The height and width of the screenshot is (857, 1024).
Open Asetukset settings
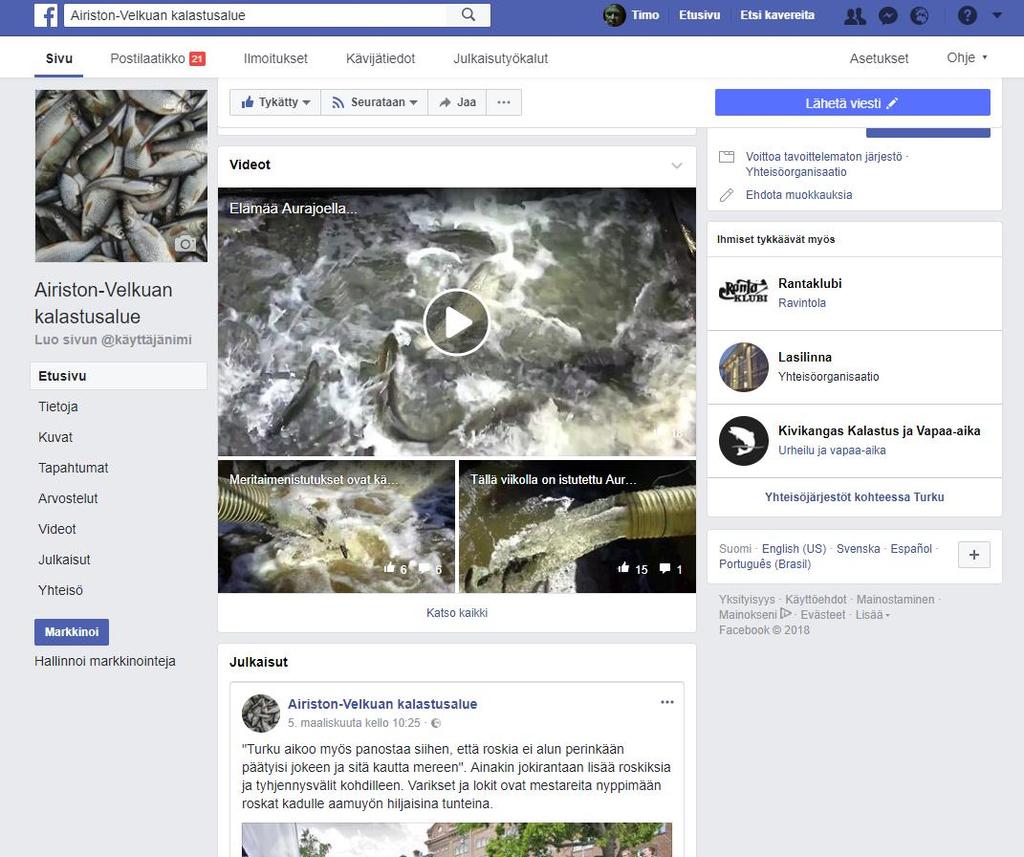(879, 58)
